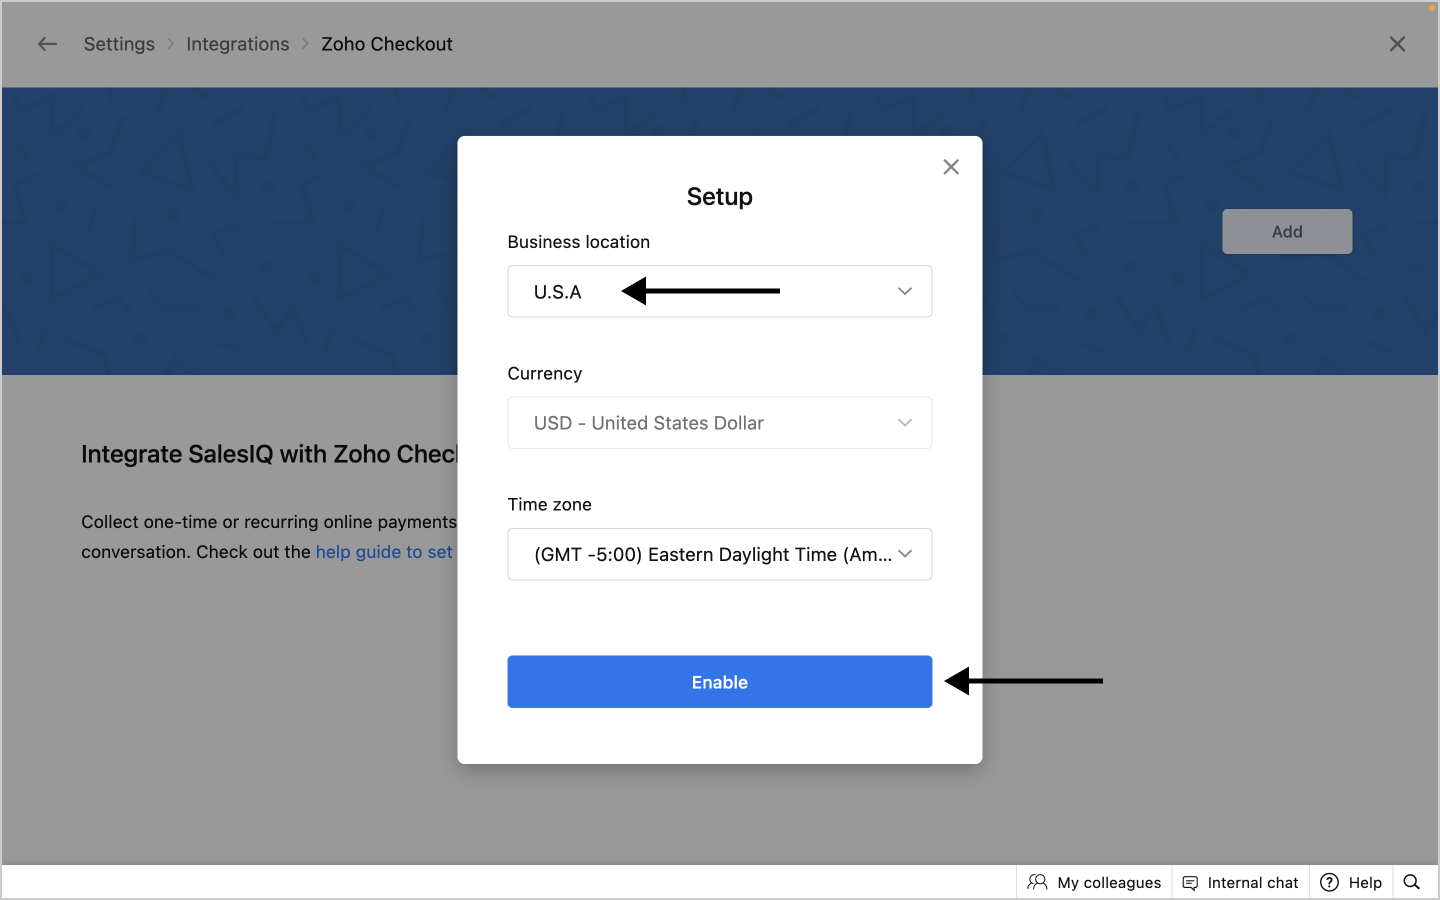Close the Setup dialog

pos(951,167)
